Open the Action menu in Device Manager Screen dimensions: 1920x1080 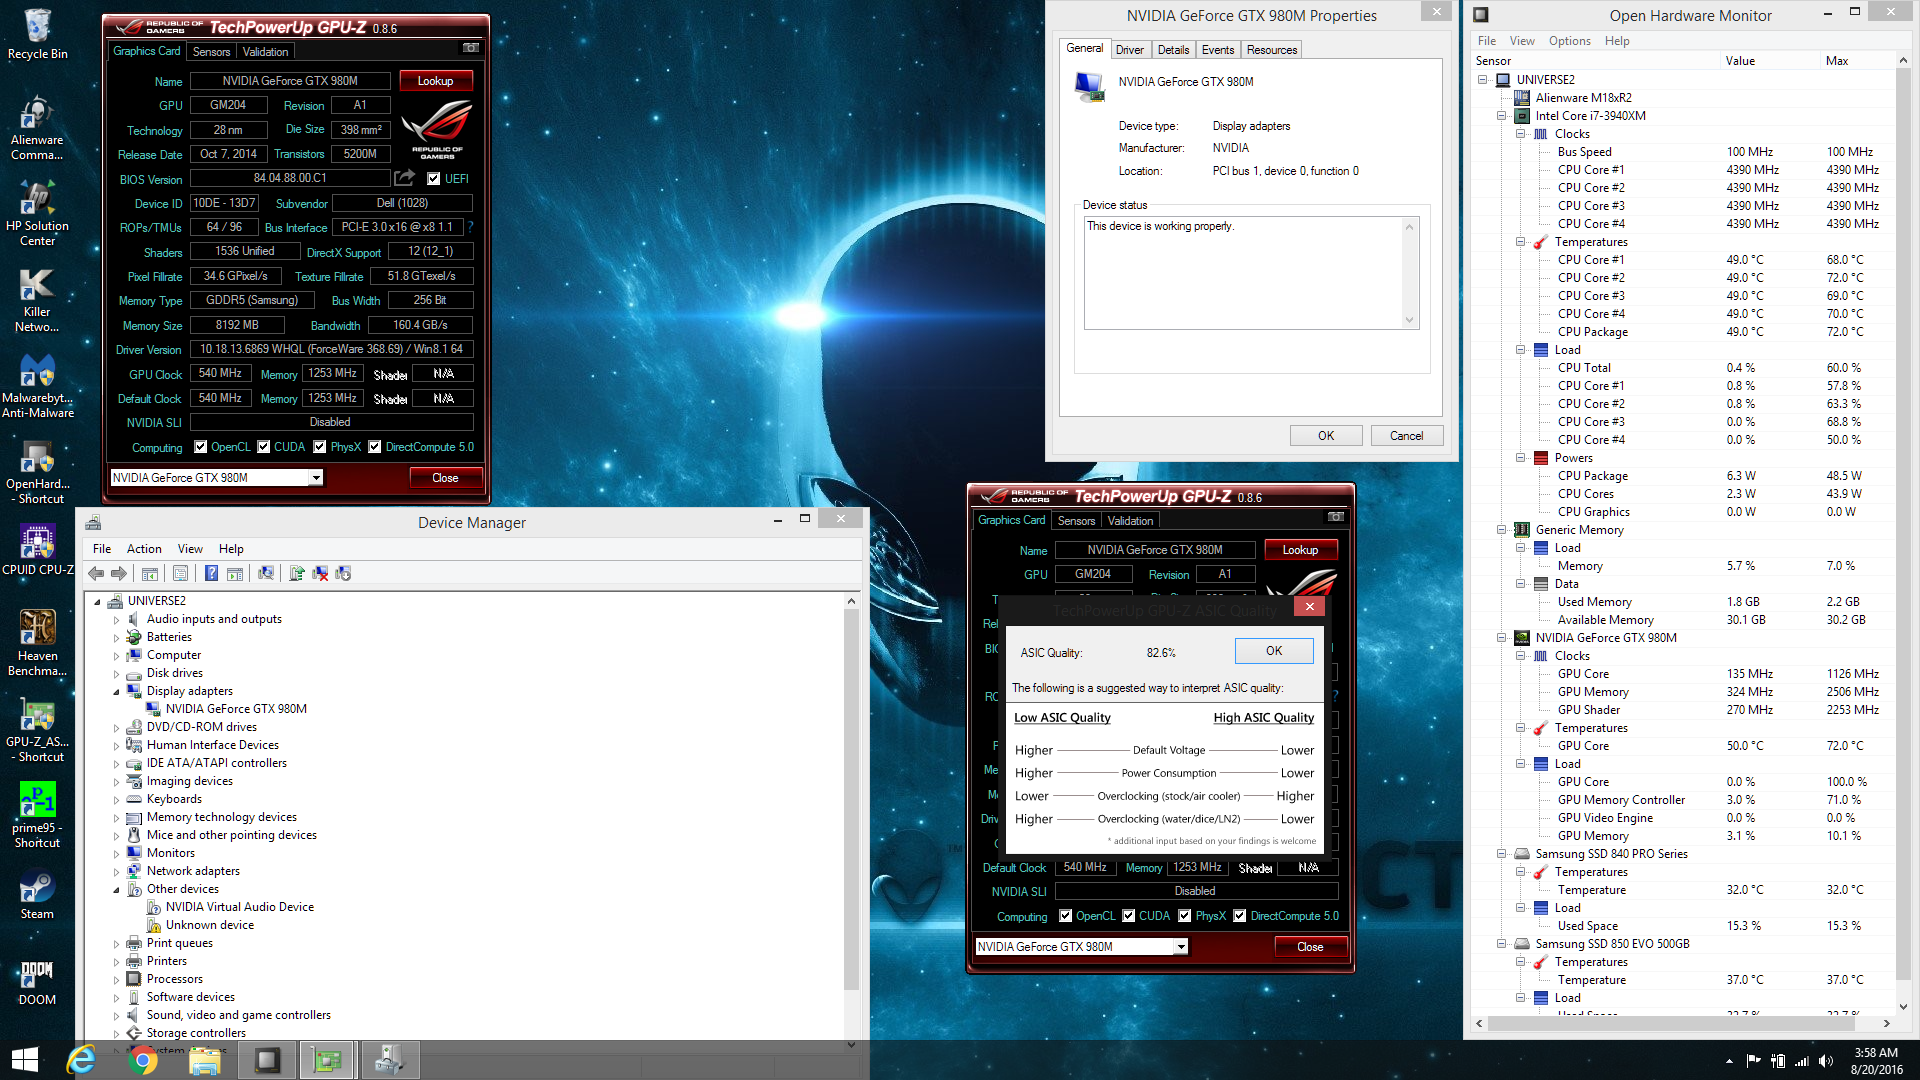[144, 549]
